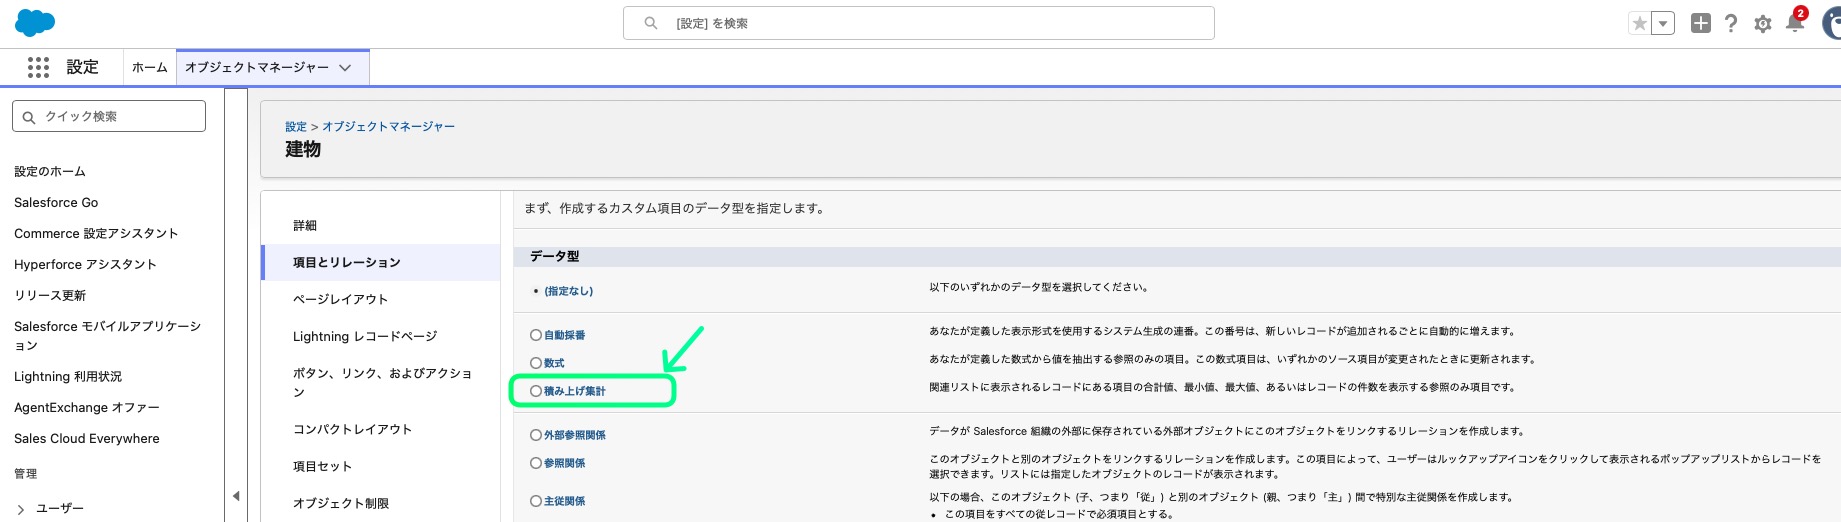The width and height of the screenshot is (1841, 522).
Task: Click the favorites star icon
Action: click(x=1639, y=23)
